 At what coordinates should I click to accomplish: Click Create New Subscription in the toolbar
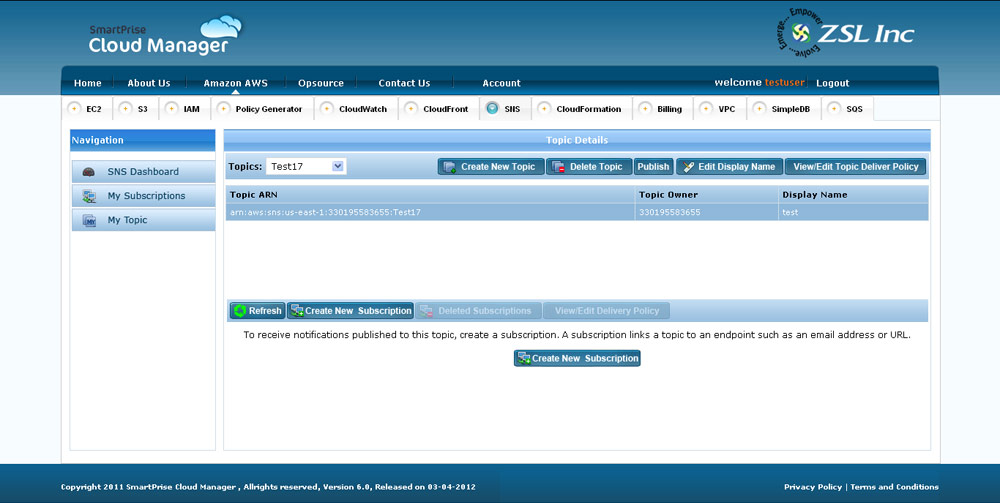point(350,310)
